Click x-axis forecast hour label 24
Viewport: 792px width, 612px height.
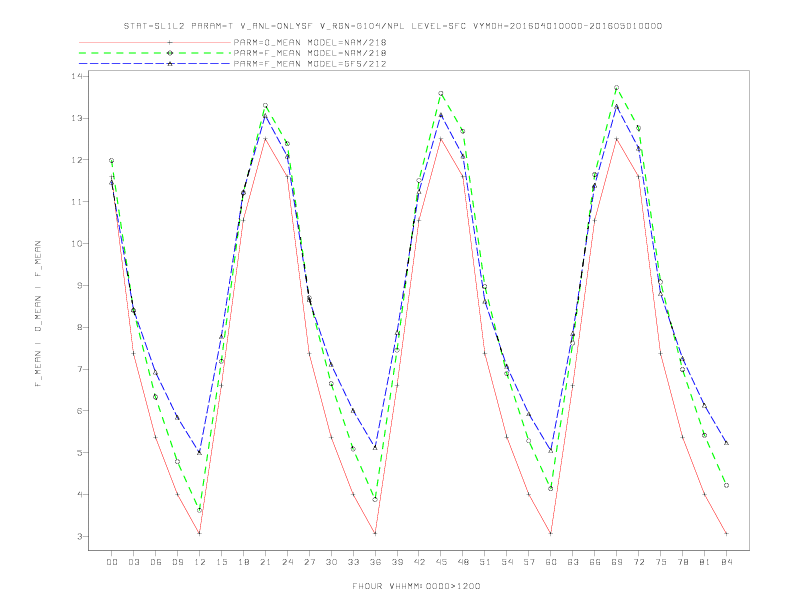[287, 562]
